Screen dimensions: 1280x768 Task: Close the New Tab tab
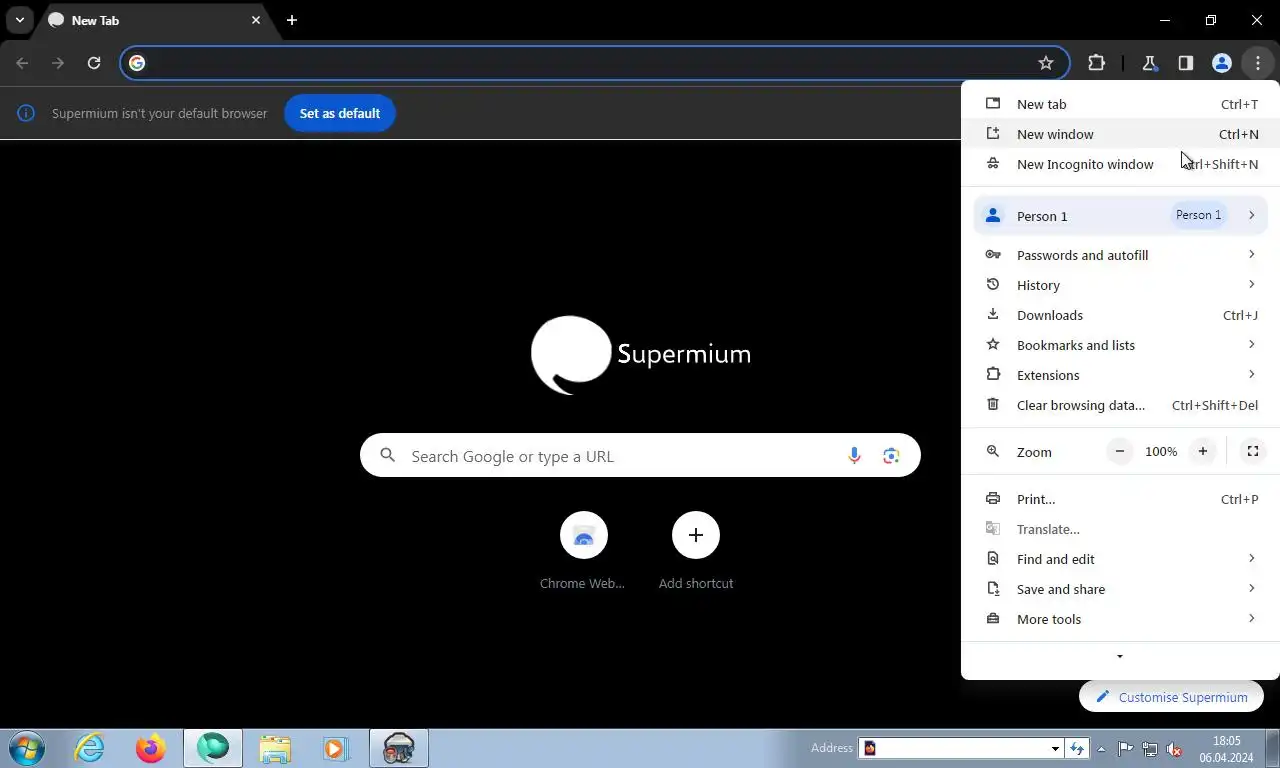point(256,20)
